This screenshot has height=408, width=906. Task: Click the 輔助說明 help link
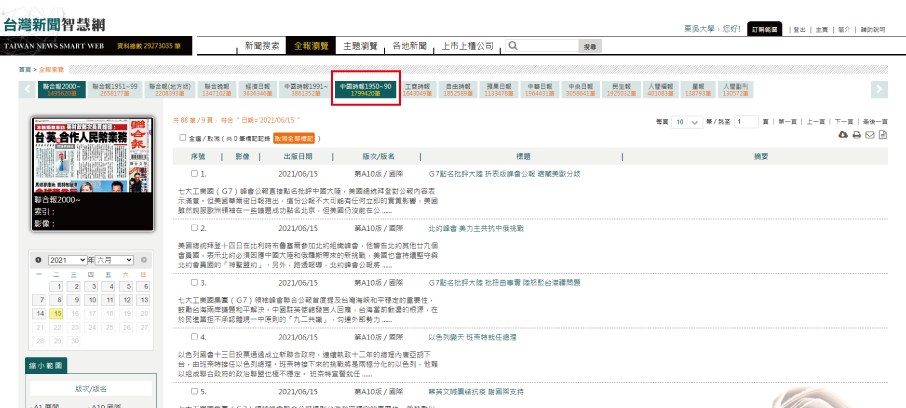coord(872,29)
